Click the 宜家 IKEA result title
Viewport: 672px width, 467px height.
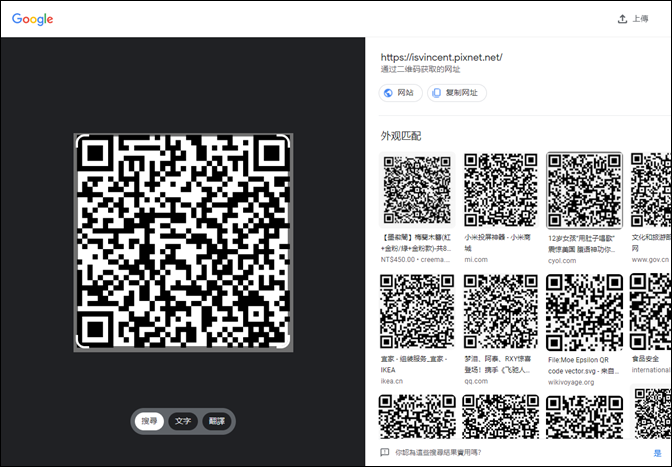tap(414, 364)
